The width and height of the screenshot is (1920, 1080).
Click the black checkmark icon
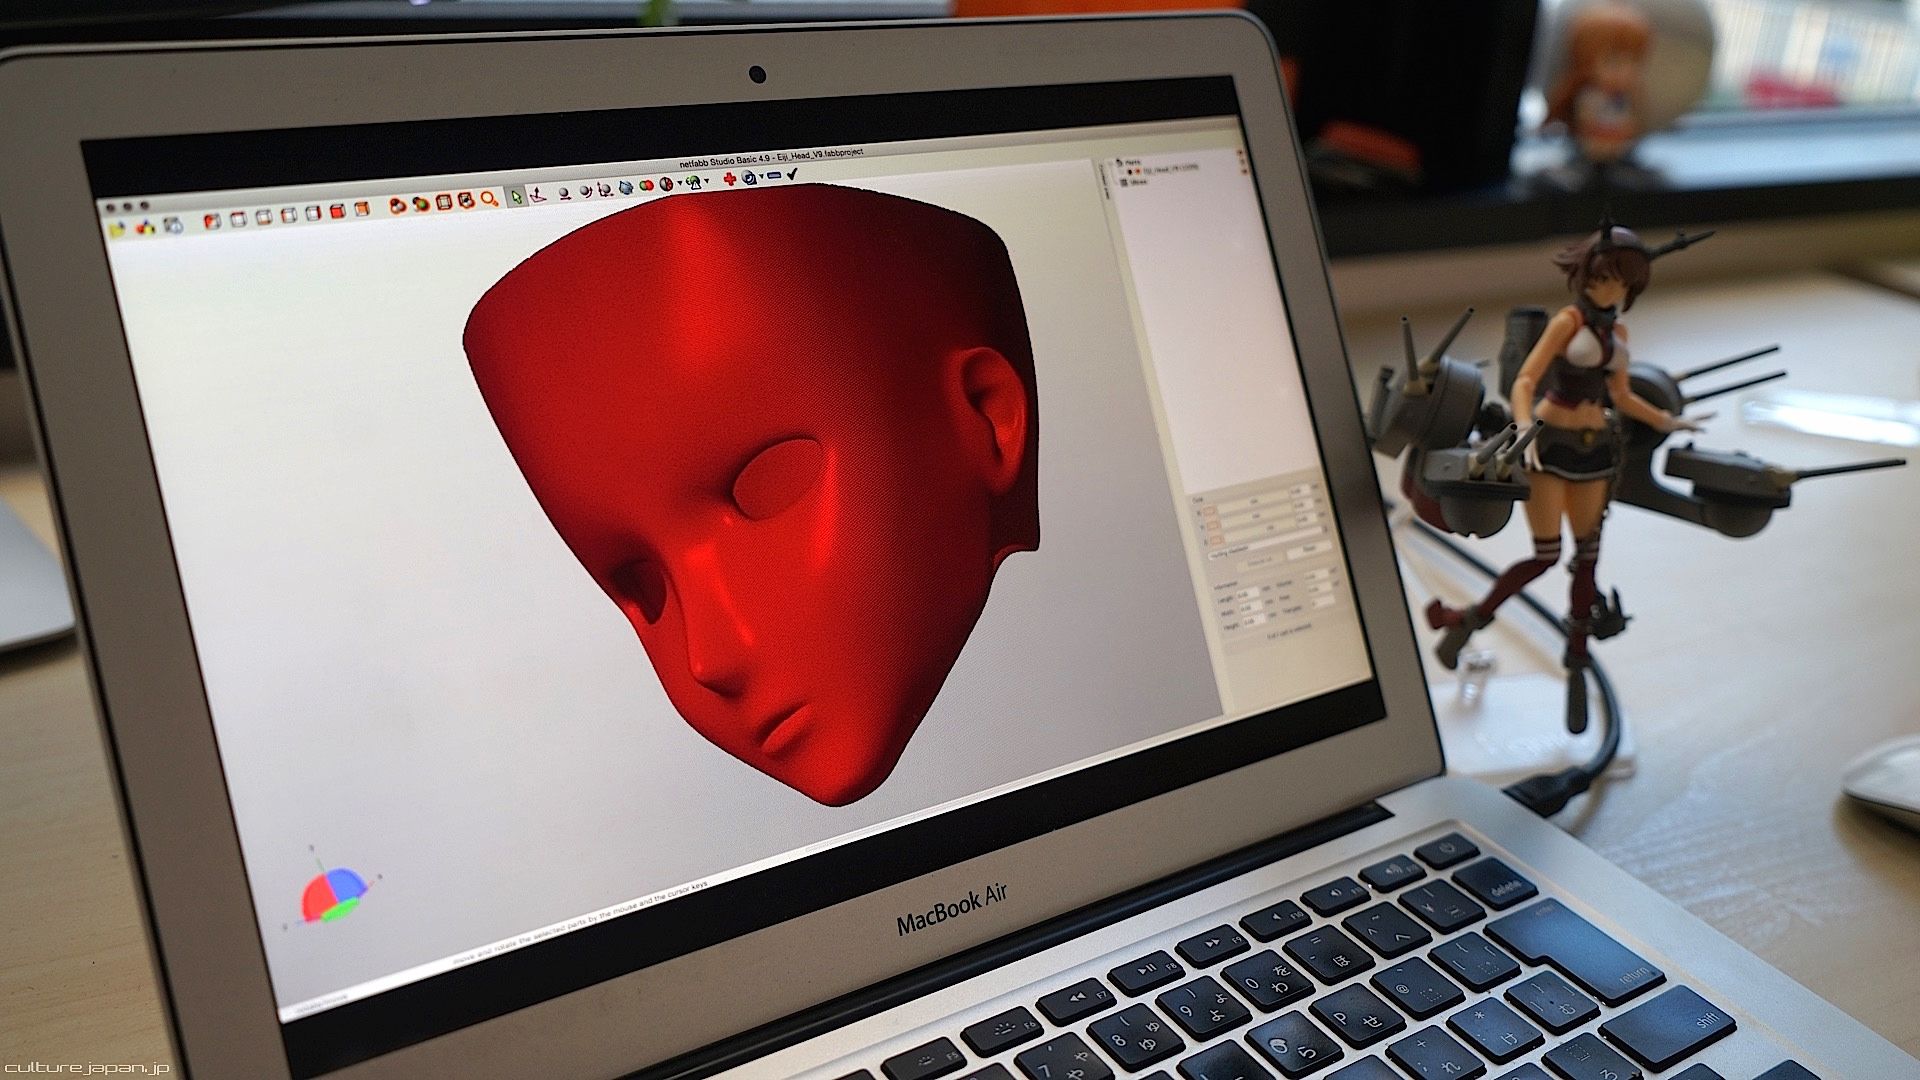793,174
